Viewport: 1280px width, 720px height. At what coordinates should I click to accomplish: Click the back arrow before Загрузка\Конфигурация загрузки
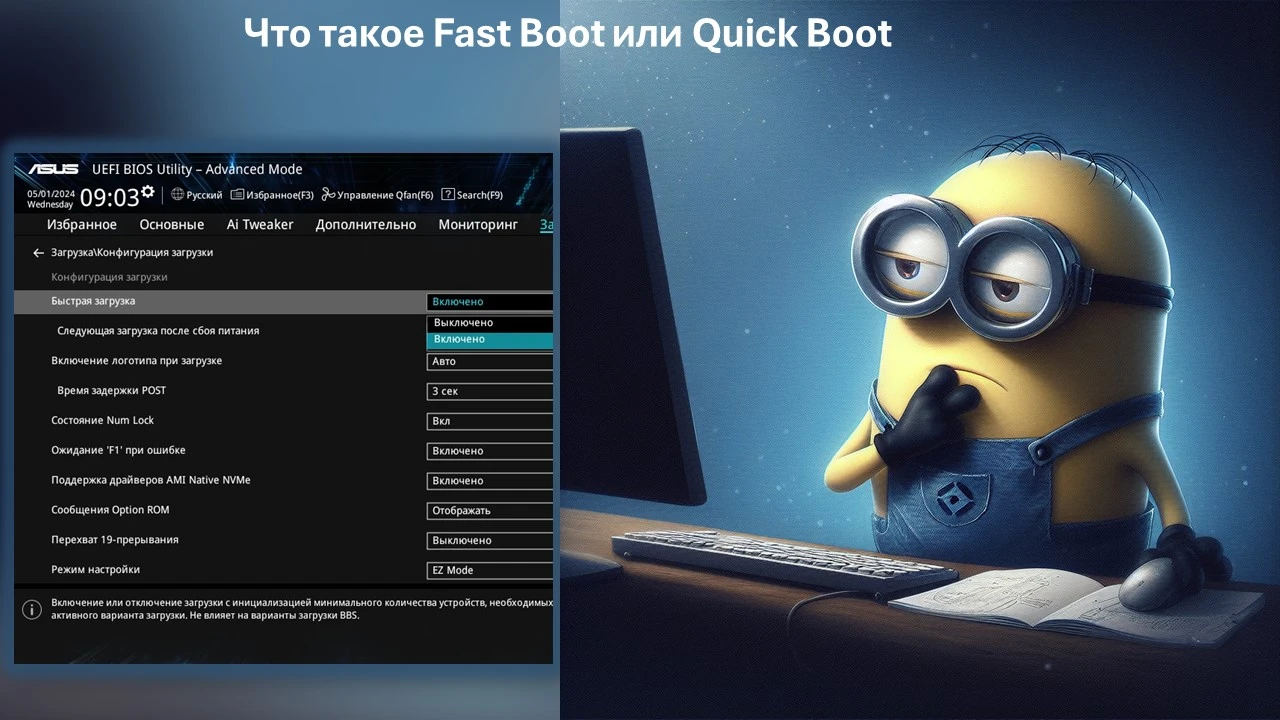tap(38, 253)
